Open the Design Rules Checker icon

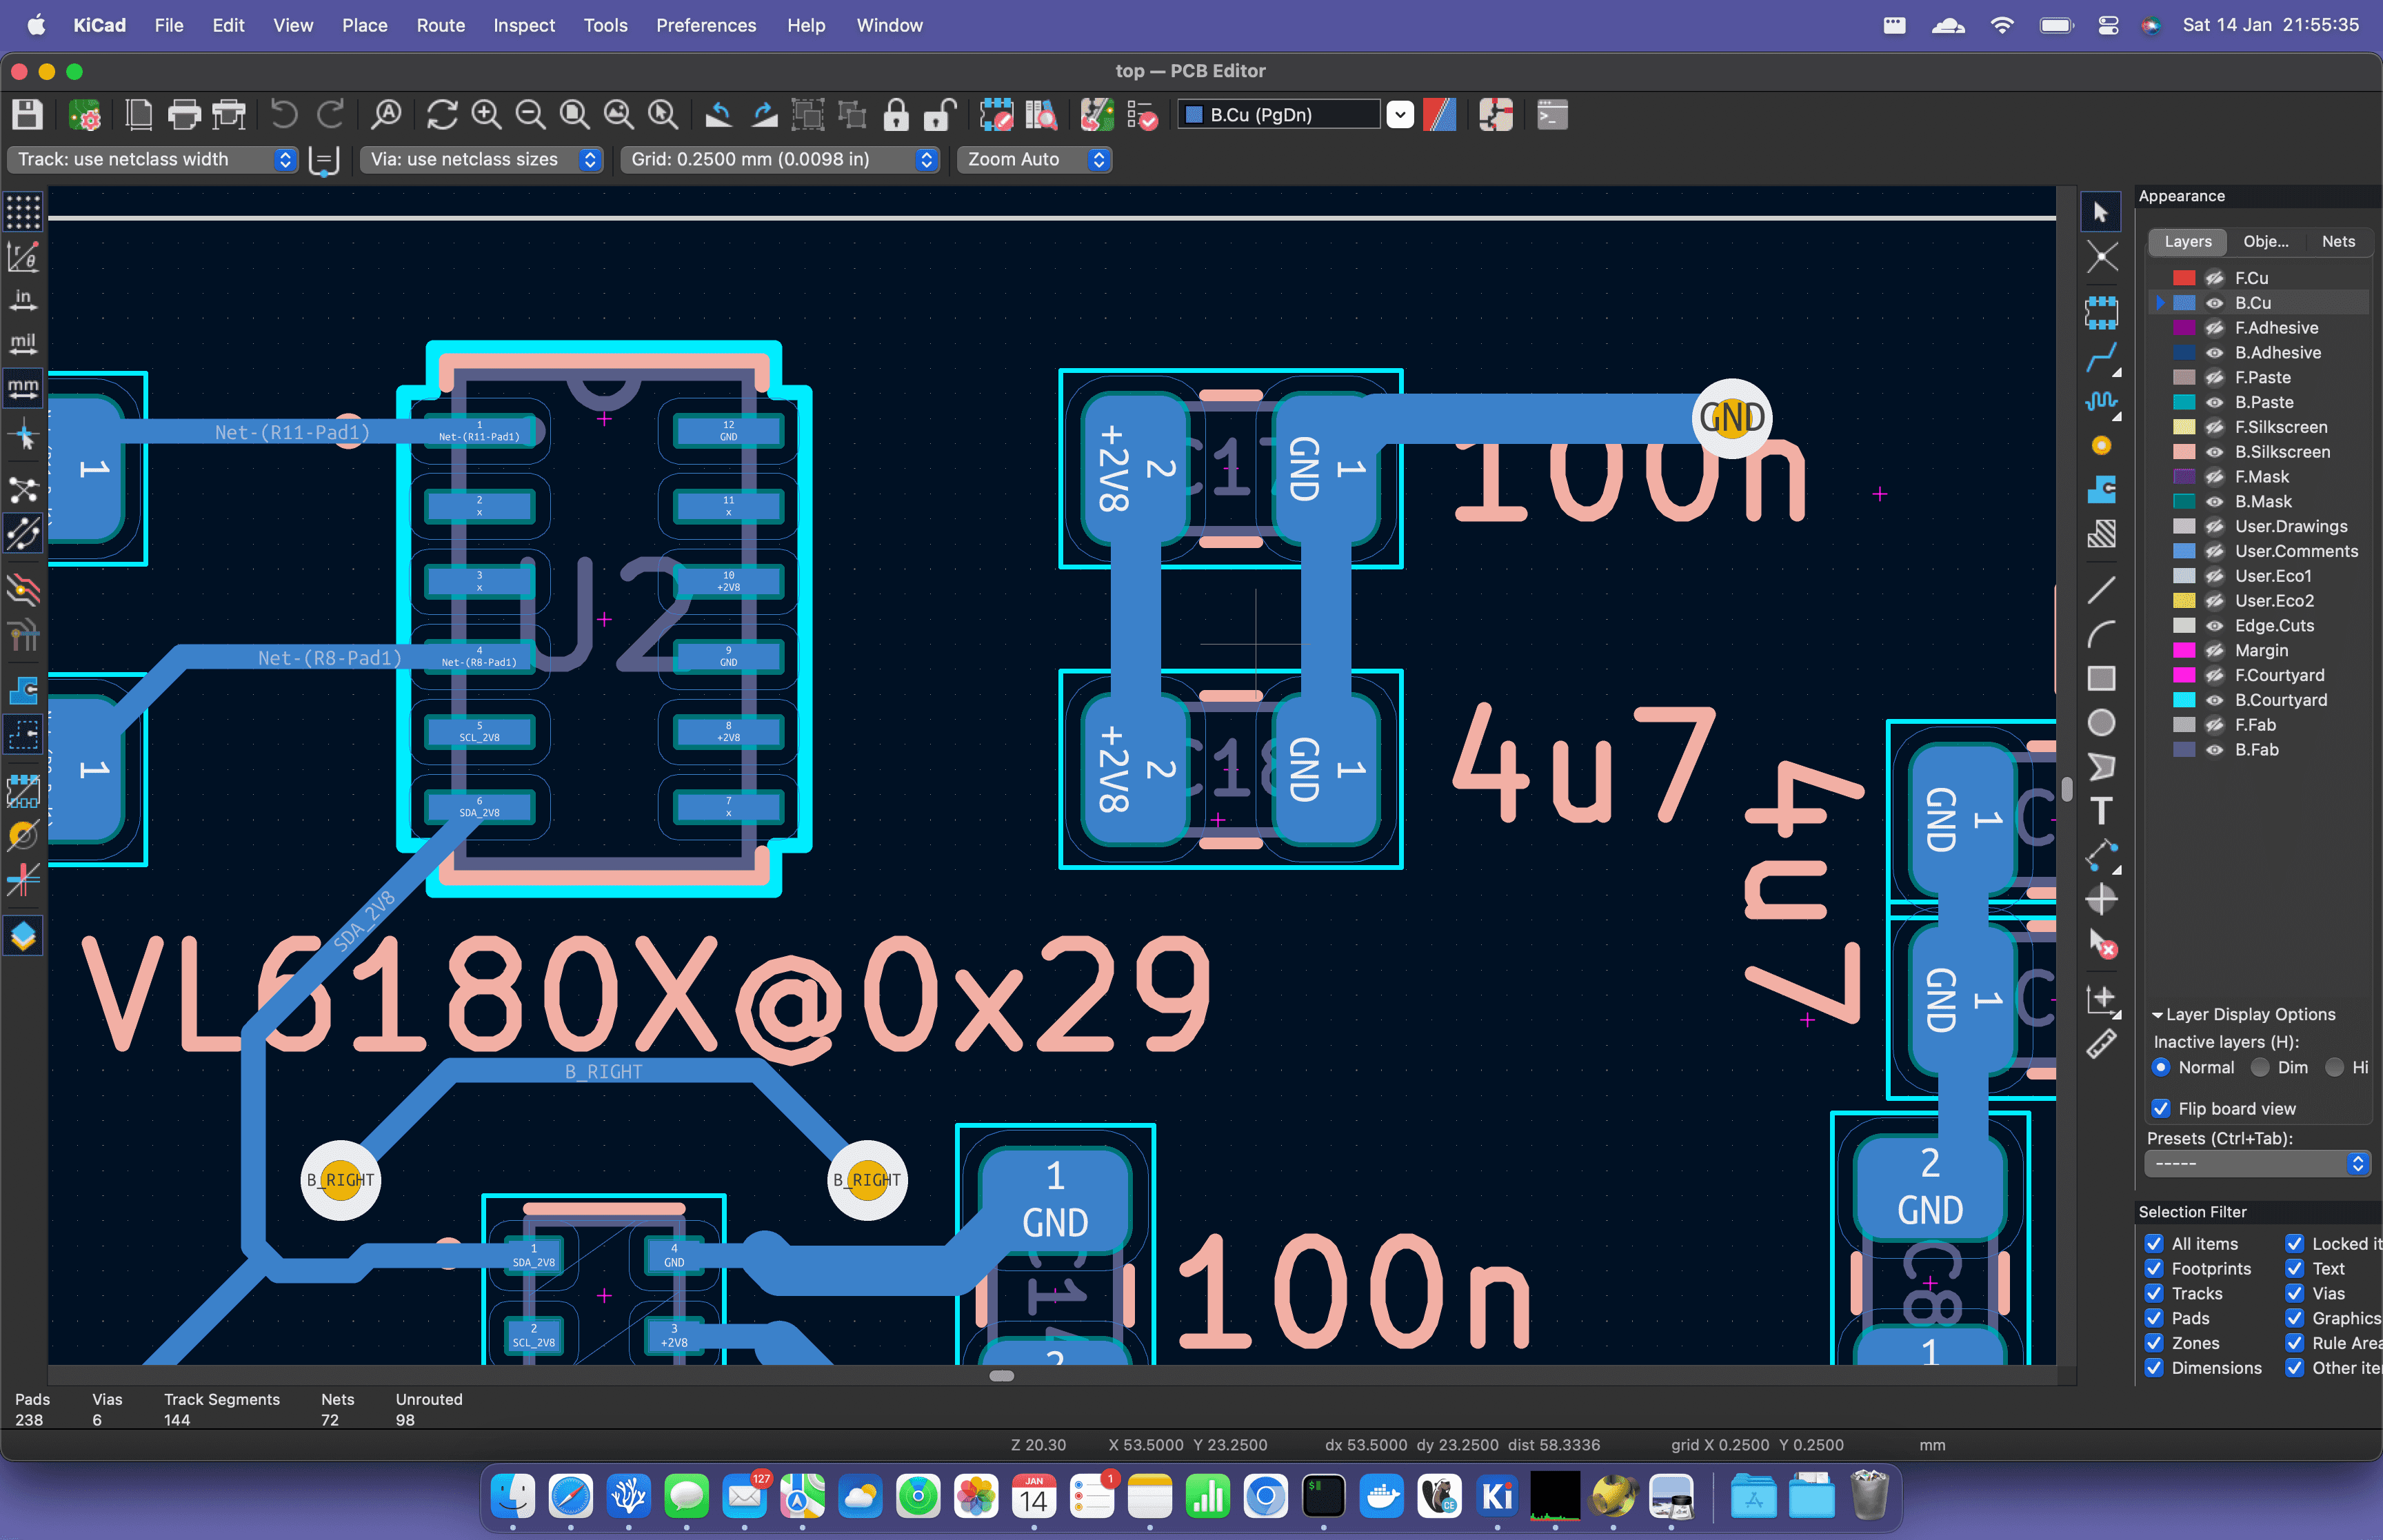point(1142,115)
